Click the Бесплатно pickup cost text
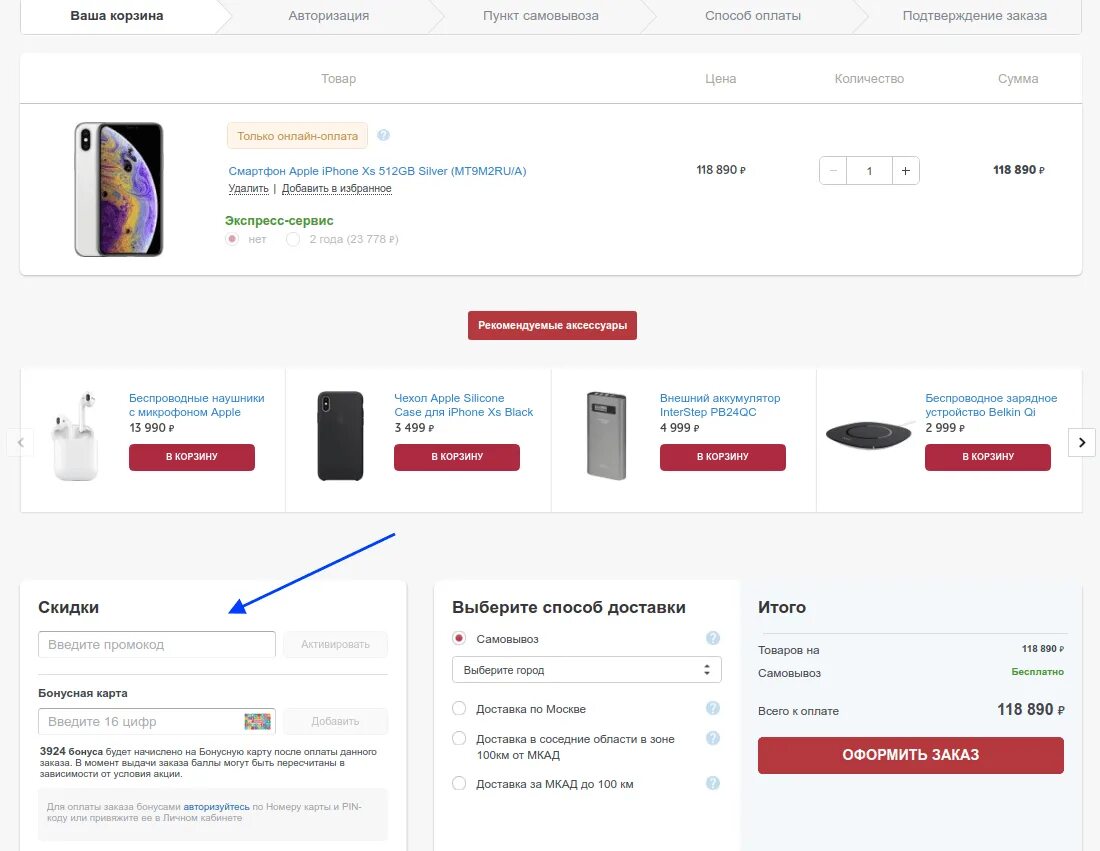1100x851 pixels. [1038, 672]
